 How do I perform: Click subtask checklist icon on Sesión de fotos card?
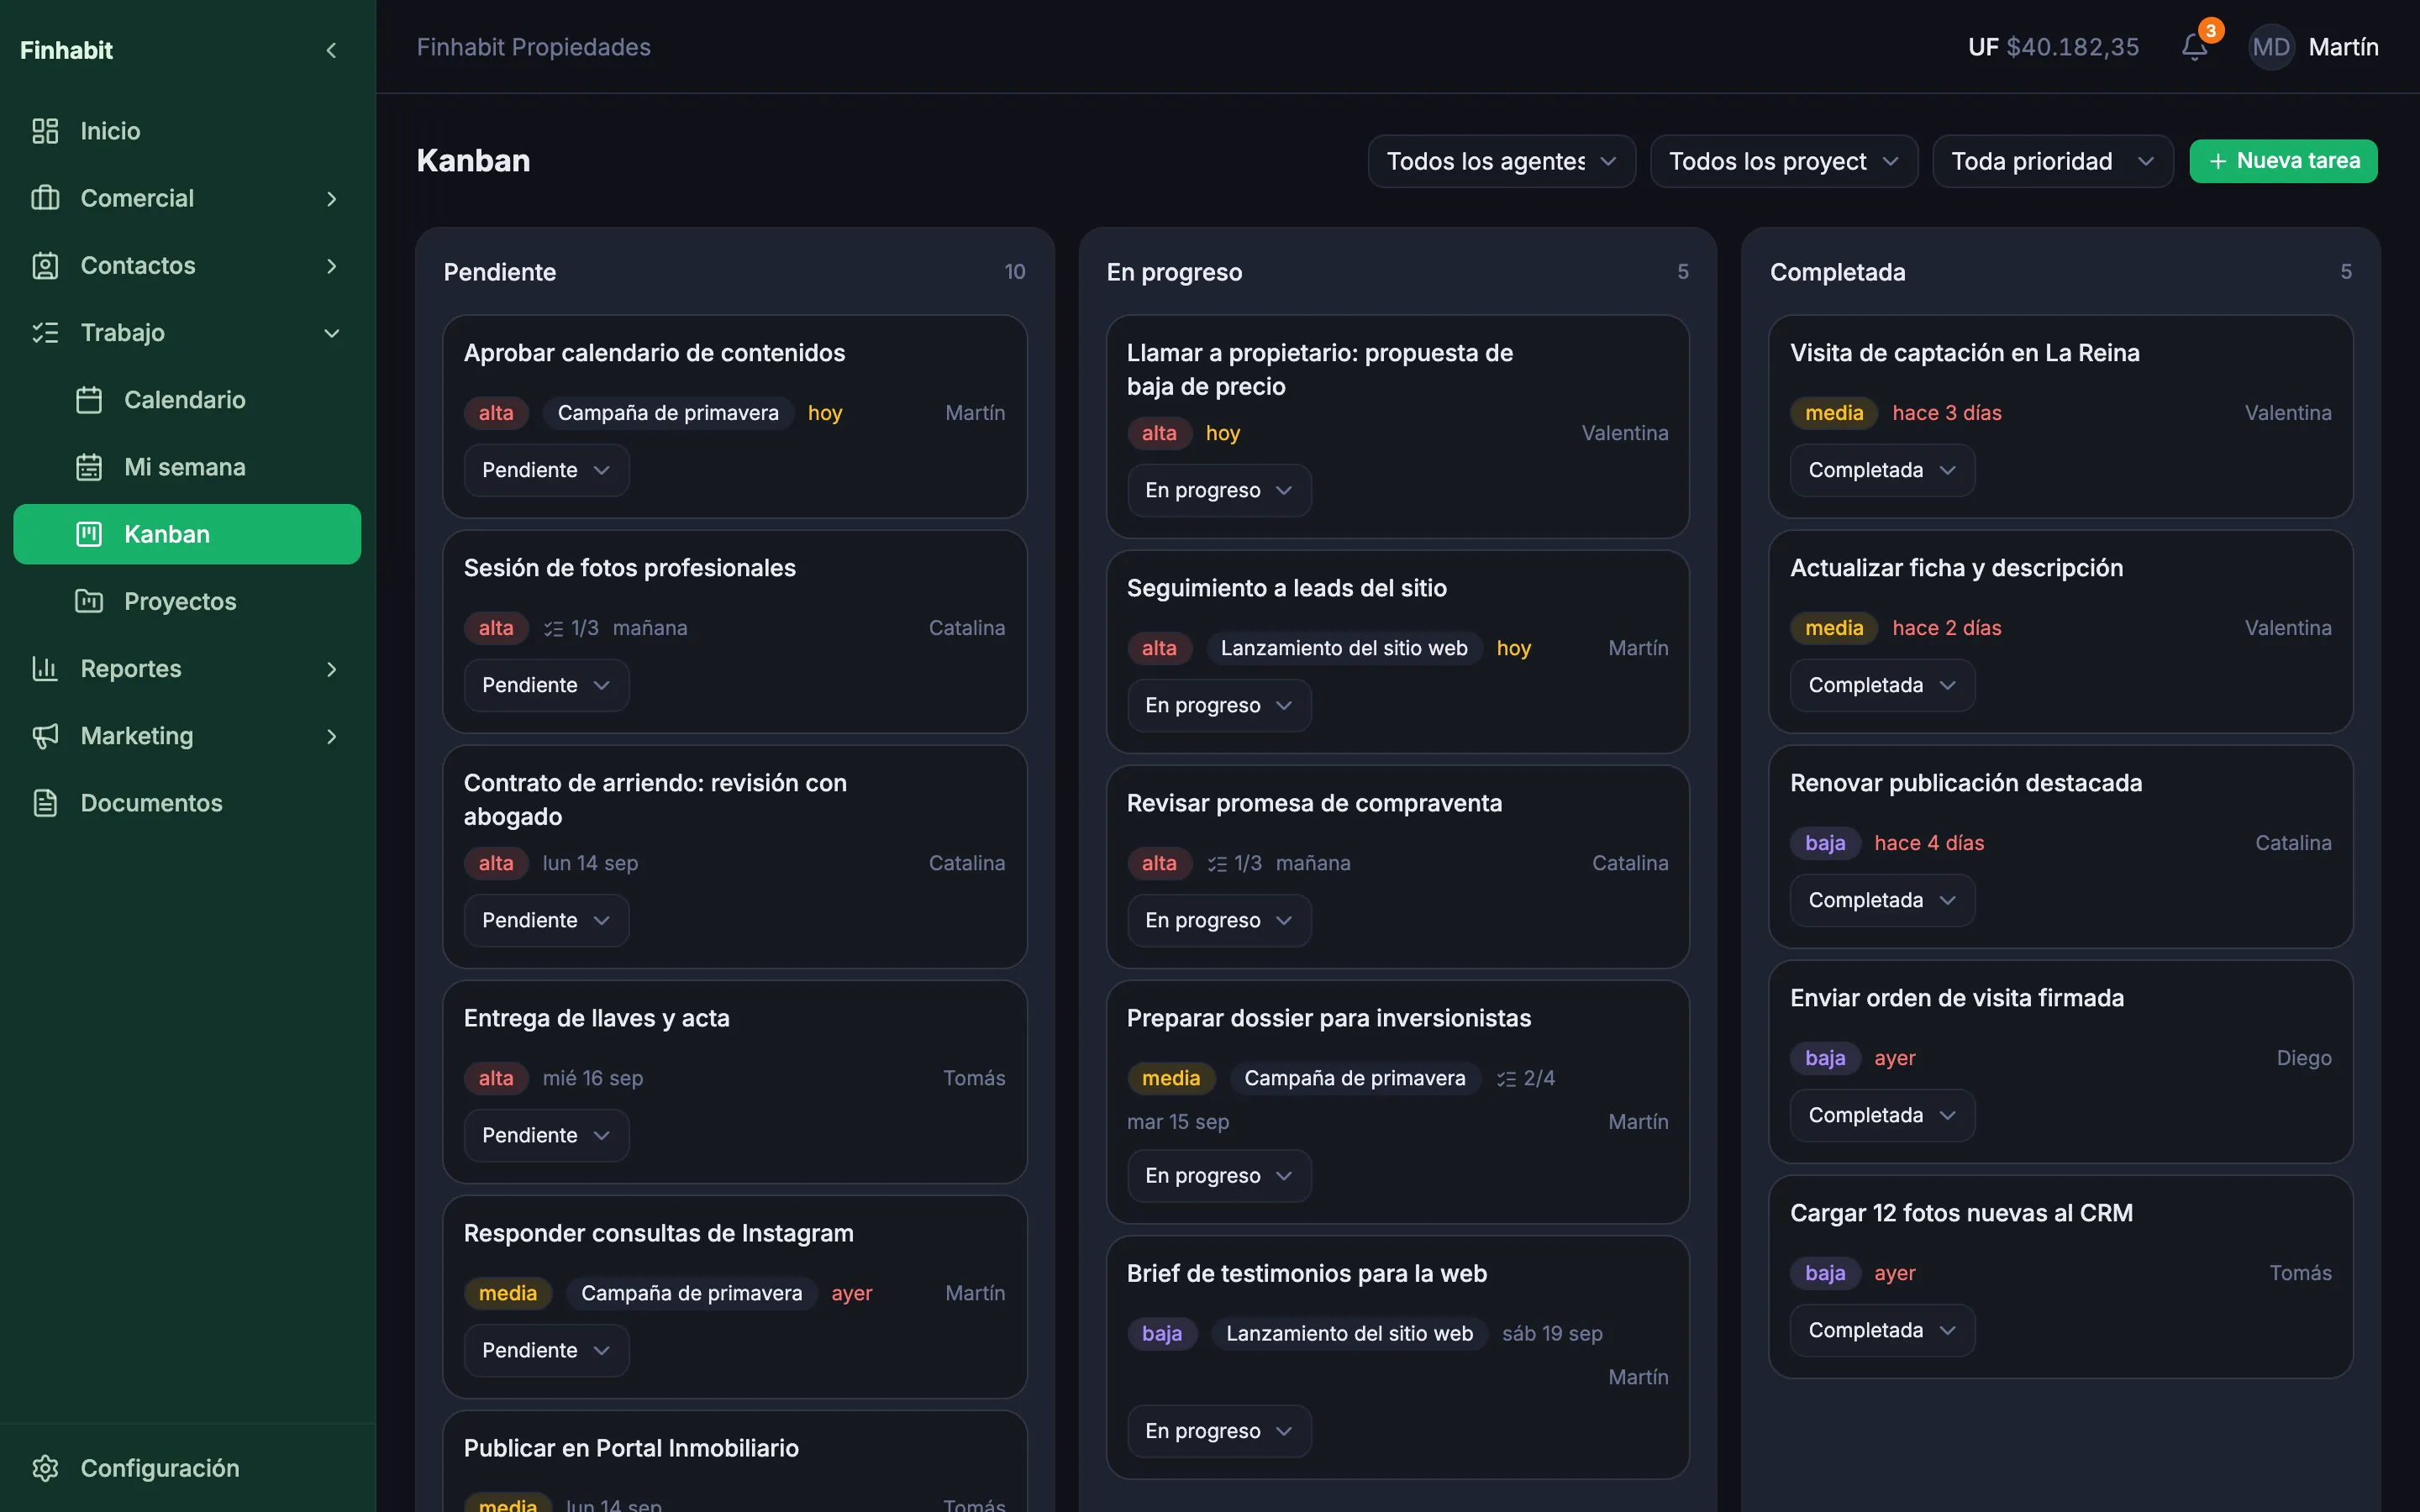pyautogui.click(x=553, y=628)
